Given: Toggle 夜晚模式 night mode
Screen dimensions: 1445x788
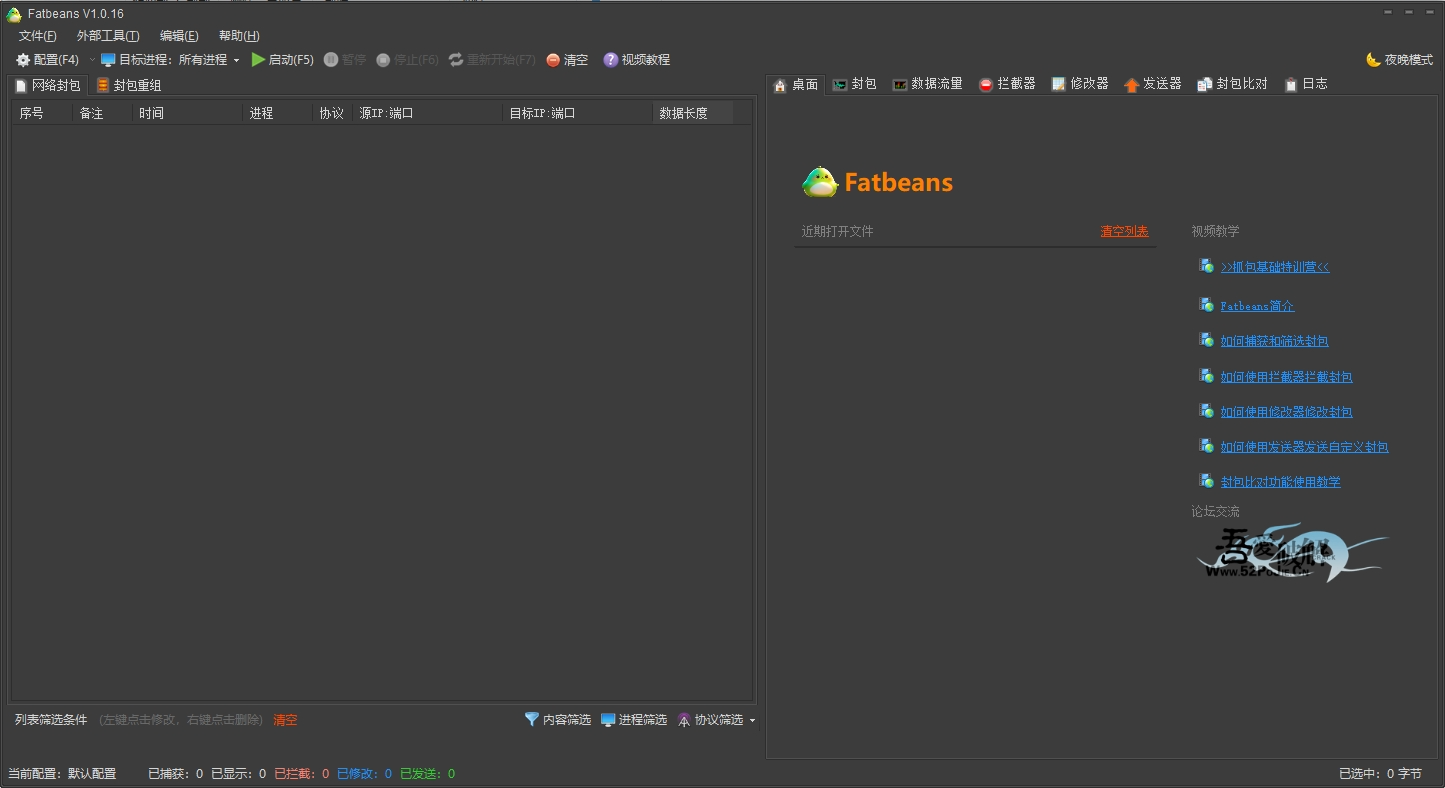Looking at the screenshot, I should click(1399, 60).
